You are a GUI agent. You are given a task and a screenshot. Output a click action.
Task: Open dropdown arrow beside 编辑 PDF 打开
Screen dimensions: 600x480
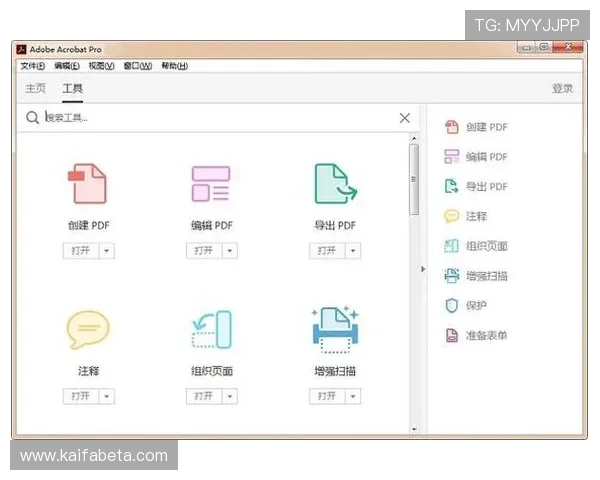point(230,251)
